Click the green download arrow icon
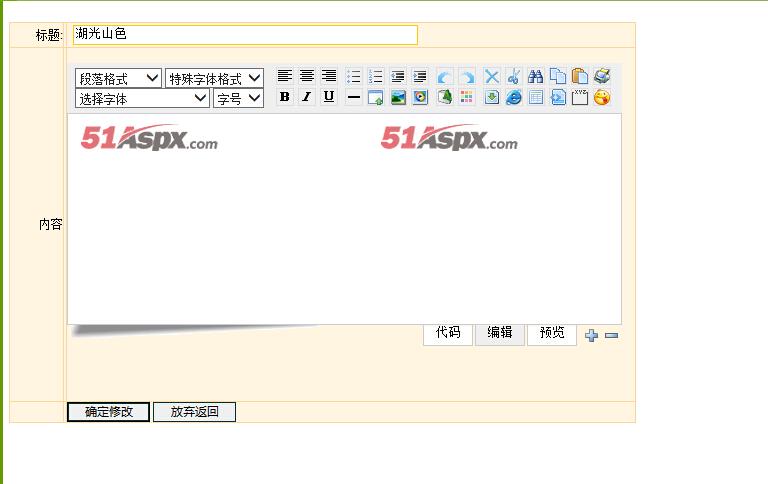768x484 pixels. [x=492, y=97]
